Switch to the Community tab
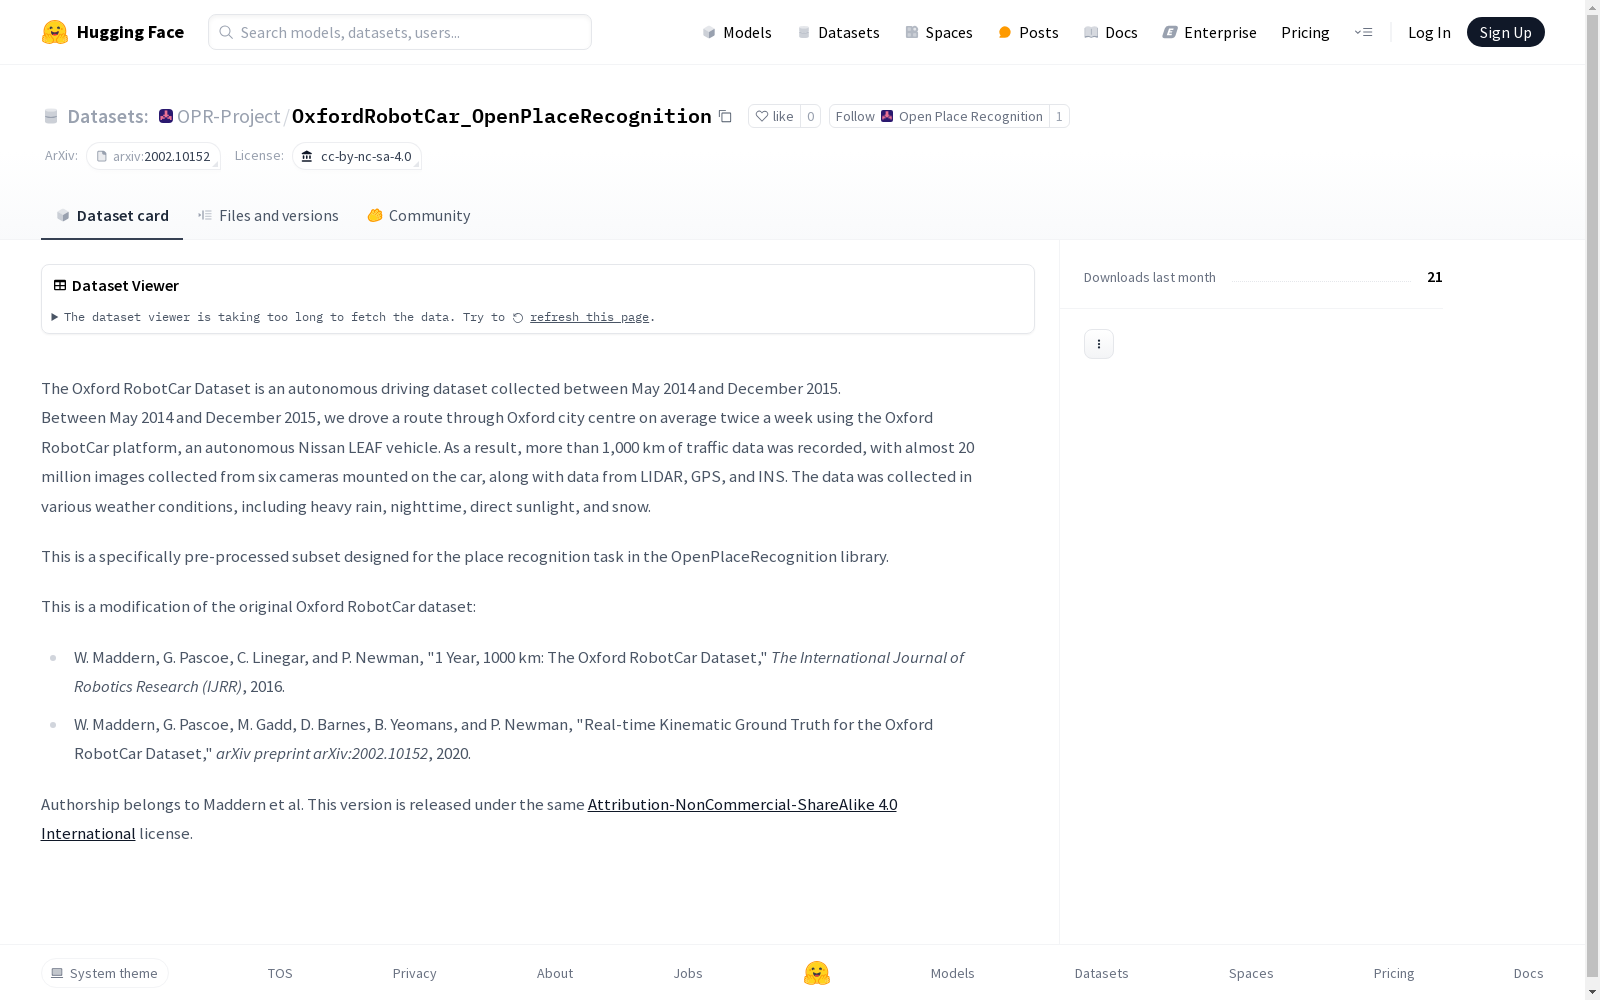 click(x=418, y=216)
